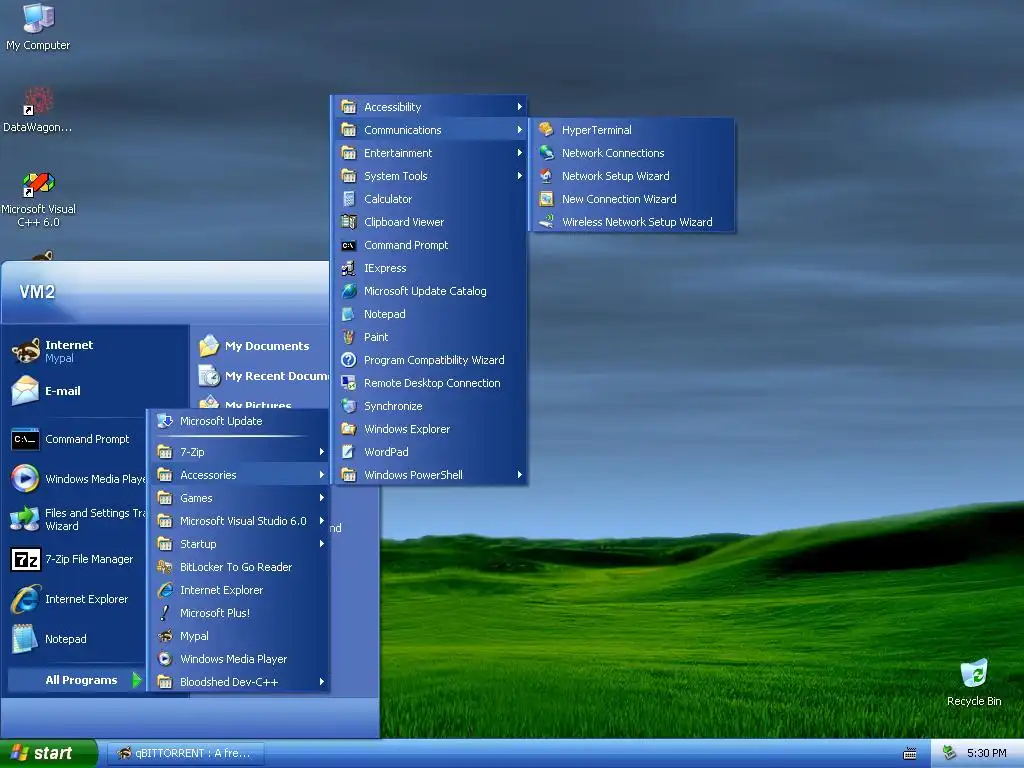Click Synchronize

pos(430,406)
